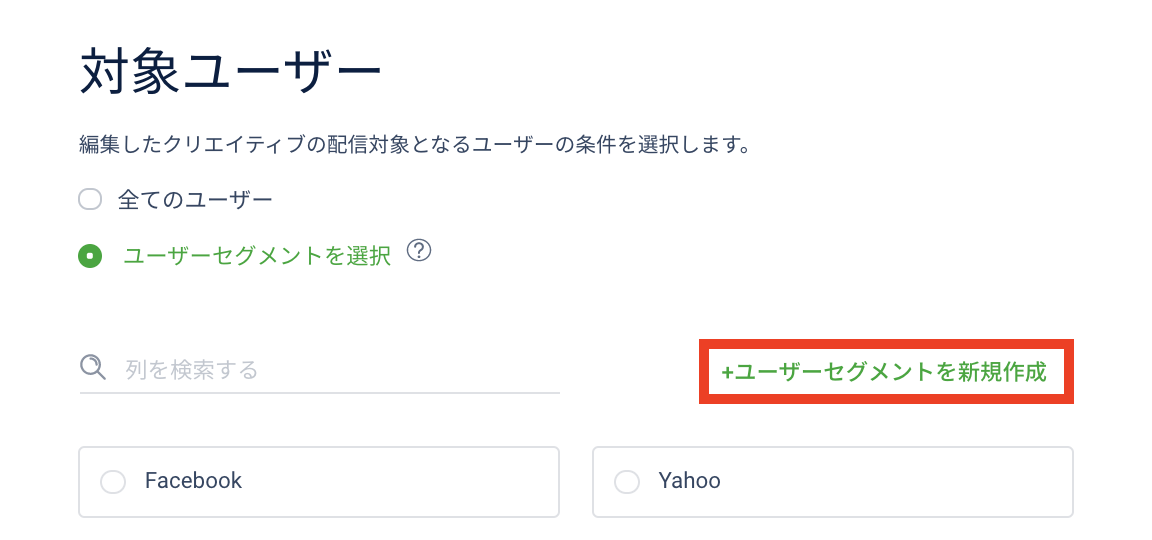
Task: Select the Facebook segment card
Action: [x=319, y=482]
